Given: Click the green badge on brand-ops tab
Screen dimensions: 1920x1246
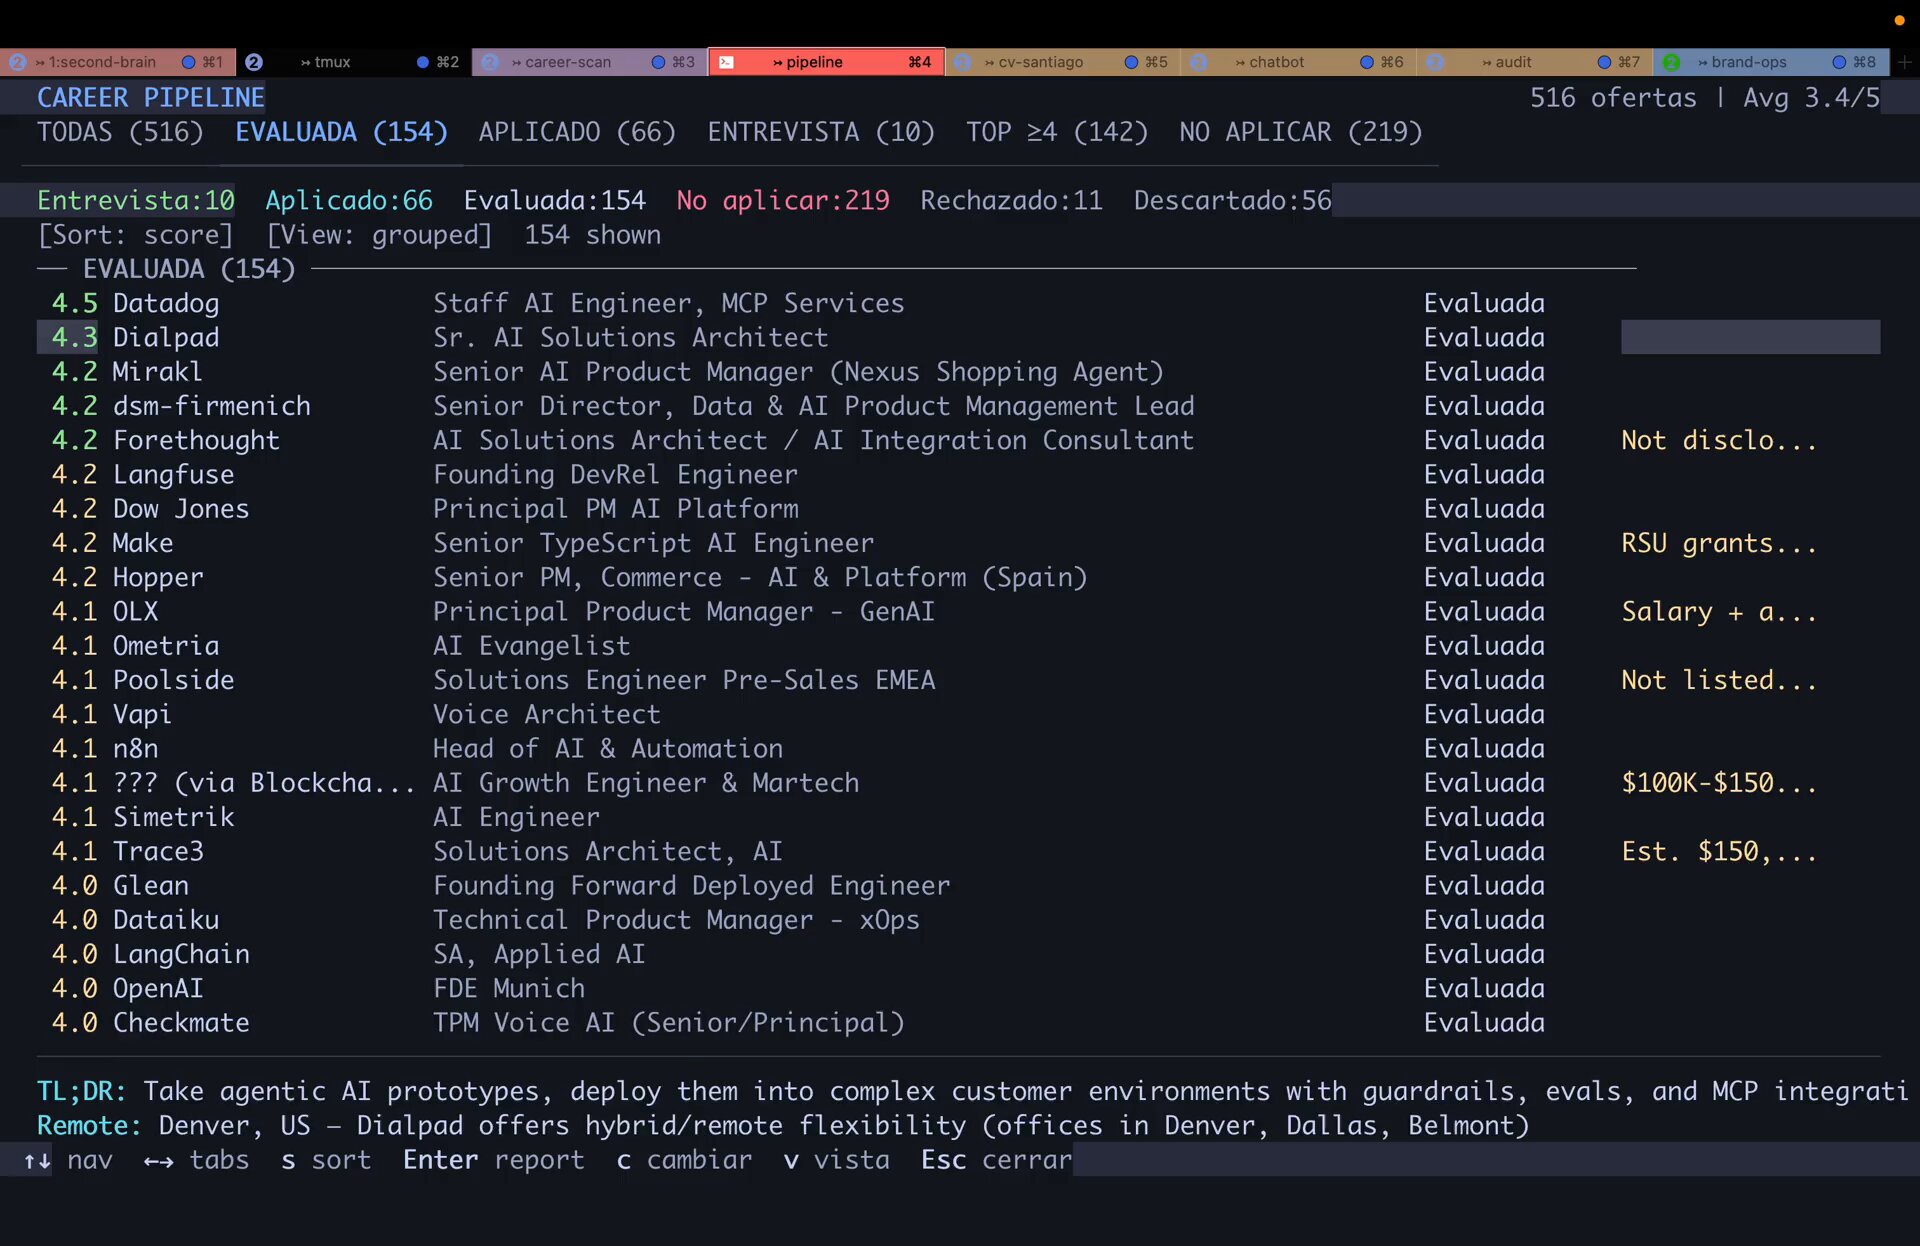Looking at the screenshot, I should (x=1671, y=62).
